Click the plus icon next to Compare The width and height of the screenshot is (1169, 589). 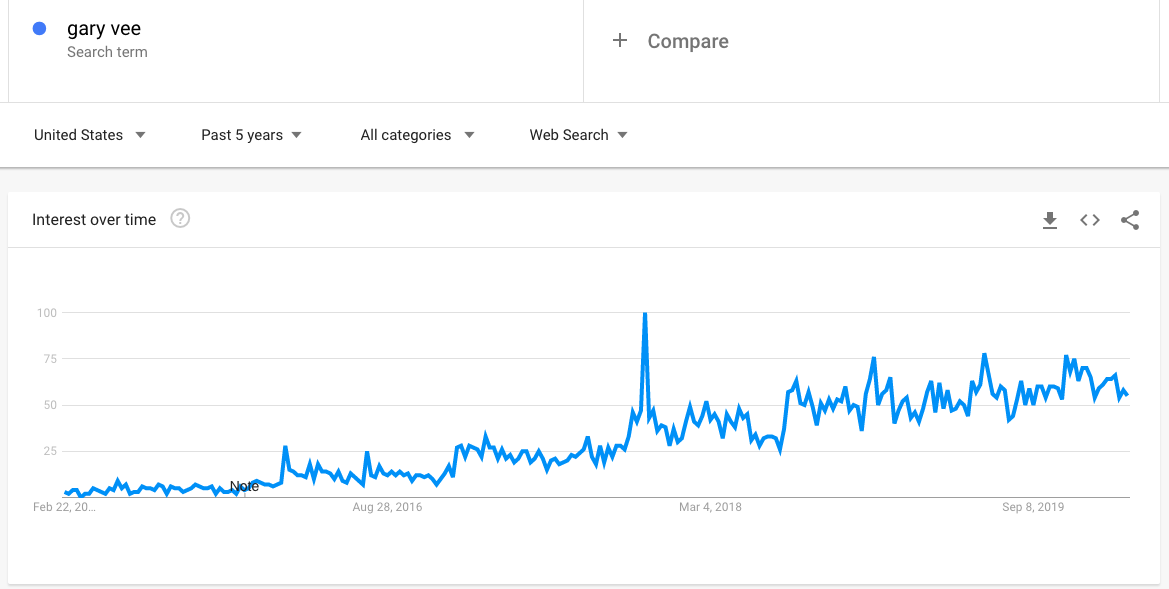coord(620,41)
